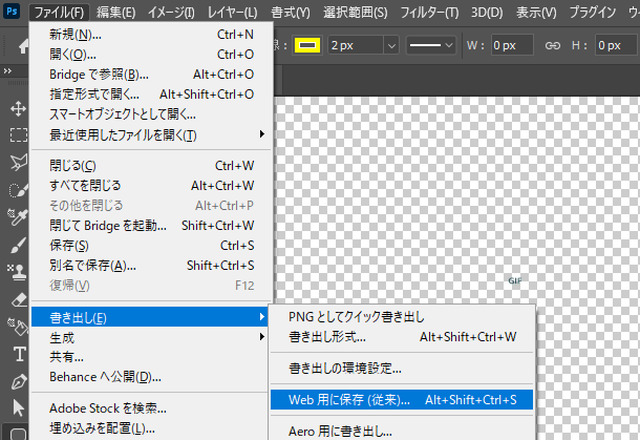This screenshot has width=640, height=440.
Task: Open the stroke line style dropdown
Action: [x=431, y=45]
